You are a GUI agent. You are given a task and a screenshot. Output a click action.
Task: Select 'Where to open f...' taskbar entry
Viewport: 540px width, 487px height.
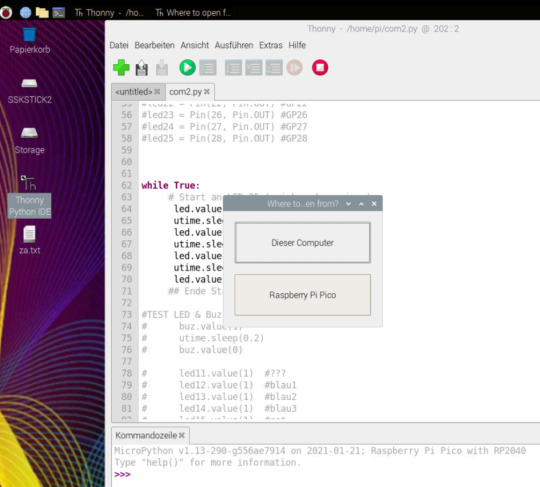[193, 13]
